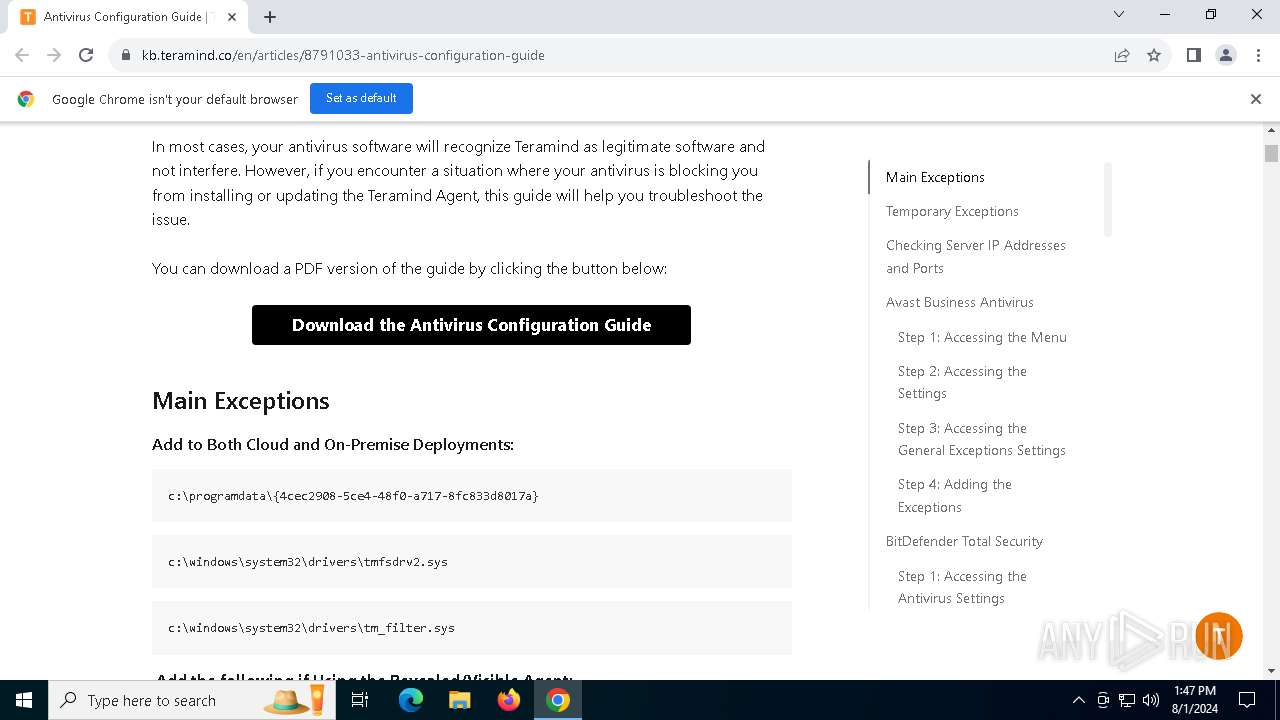Go to Step 2: Accessing the Settings
The width and height of the screenshot is (1280, 720).
pos(962,382)
